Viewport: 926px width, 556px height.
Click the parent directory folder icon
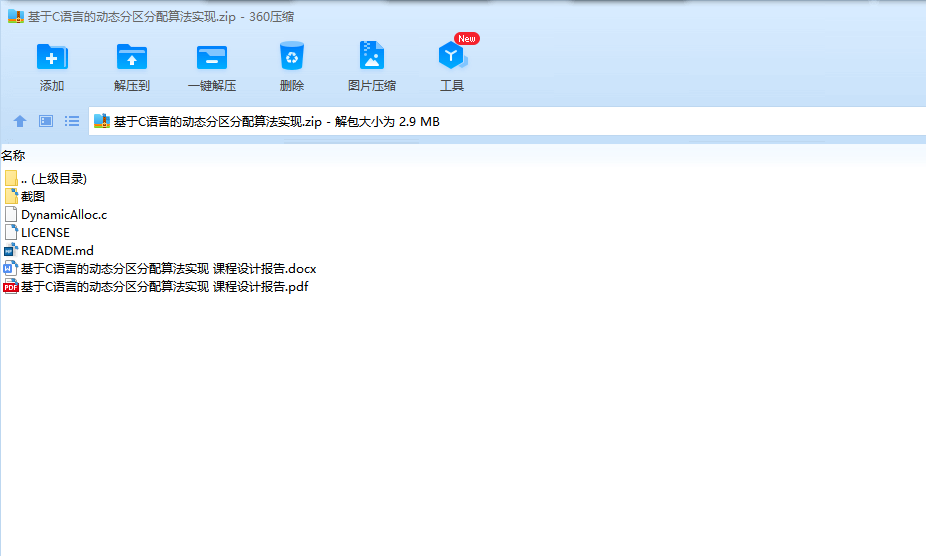pyautogui.click(x=11, y=178)
